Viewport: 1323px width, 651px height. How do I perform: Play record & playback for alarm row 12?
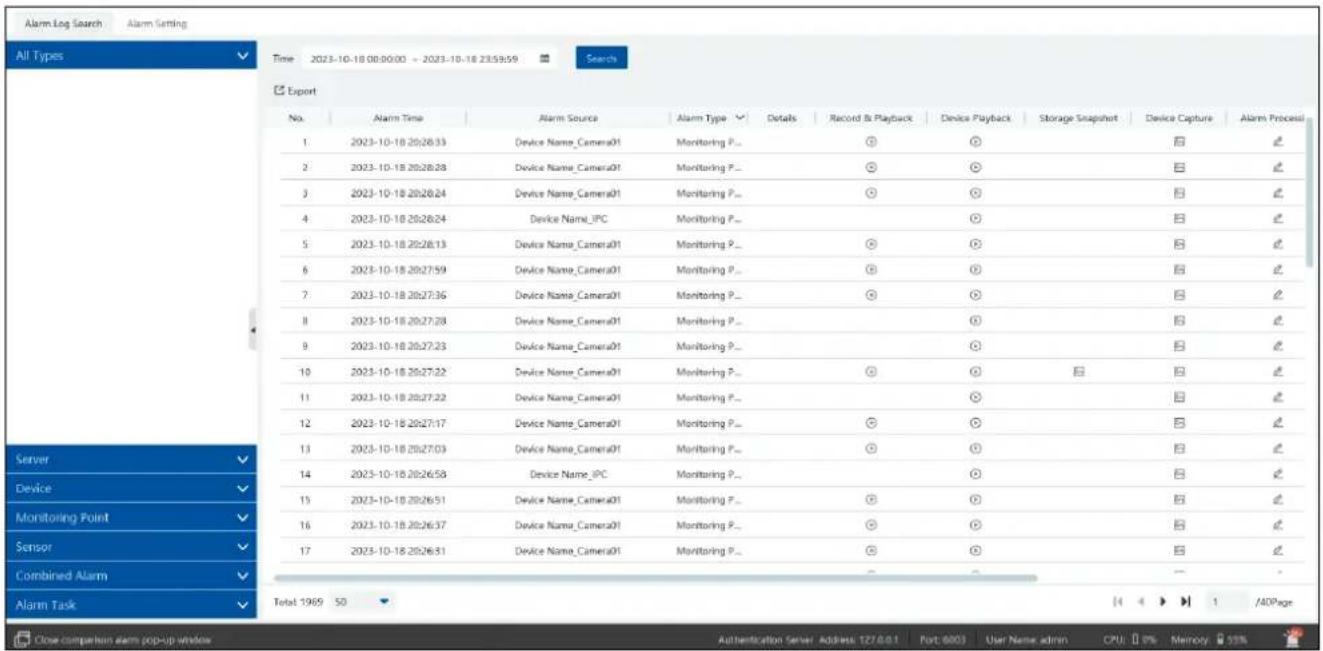[871, 422]
